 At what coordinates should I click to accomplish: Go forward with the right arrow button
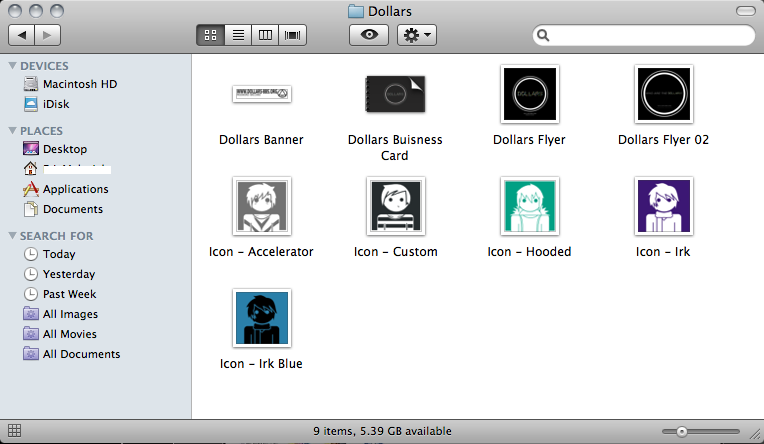tap(48, 35)
